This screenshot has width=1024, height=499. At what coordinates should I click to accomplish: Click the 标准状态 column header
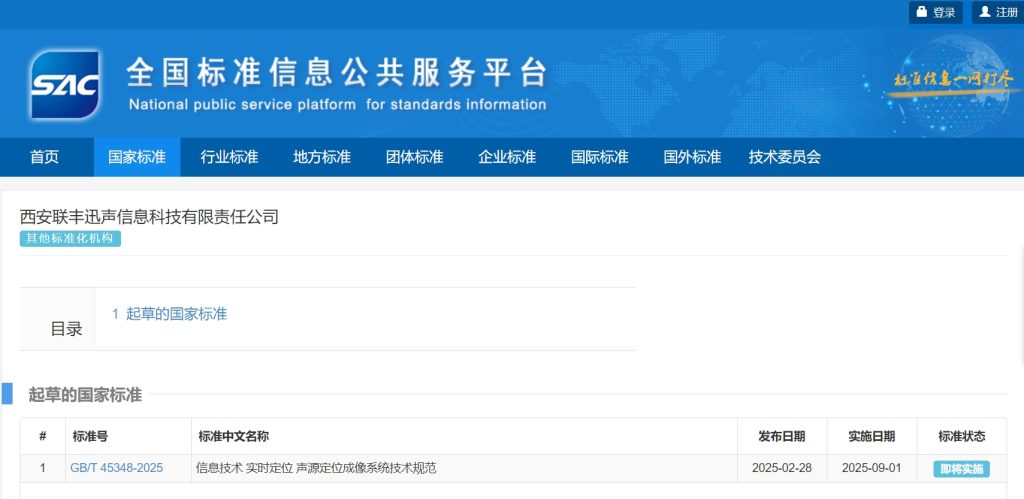961,436
